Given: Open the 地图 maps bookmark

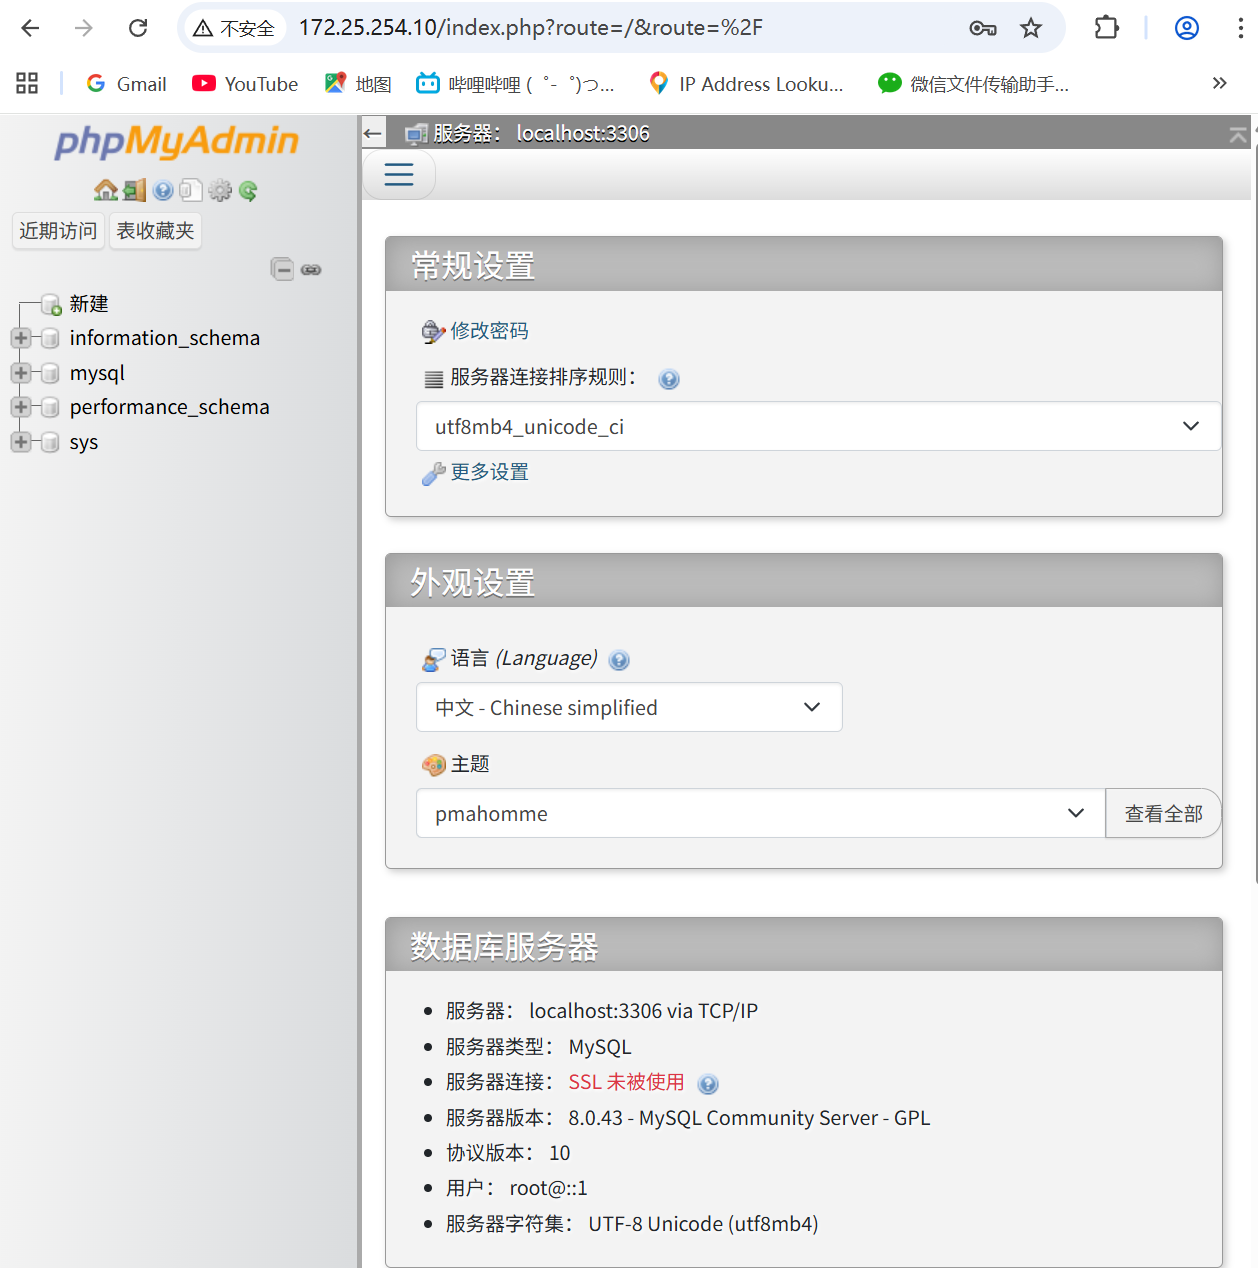Looking at the screenshot, I should [358, 84].
